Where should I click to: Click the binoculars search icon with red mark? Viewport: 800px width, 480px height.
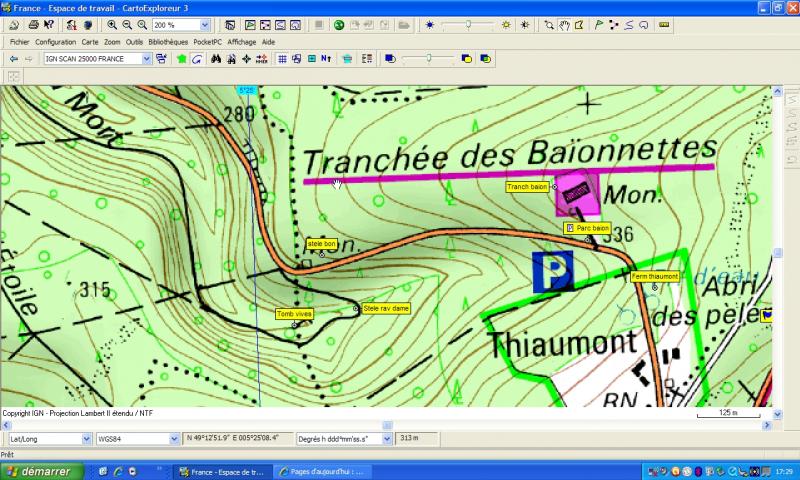pos(231,59)
